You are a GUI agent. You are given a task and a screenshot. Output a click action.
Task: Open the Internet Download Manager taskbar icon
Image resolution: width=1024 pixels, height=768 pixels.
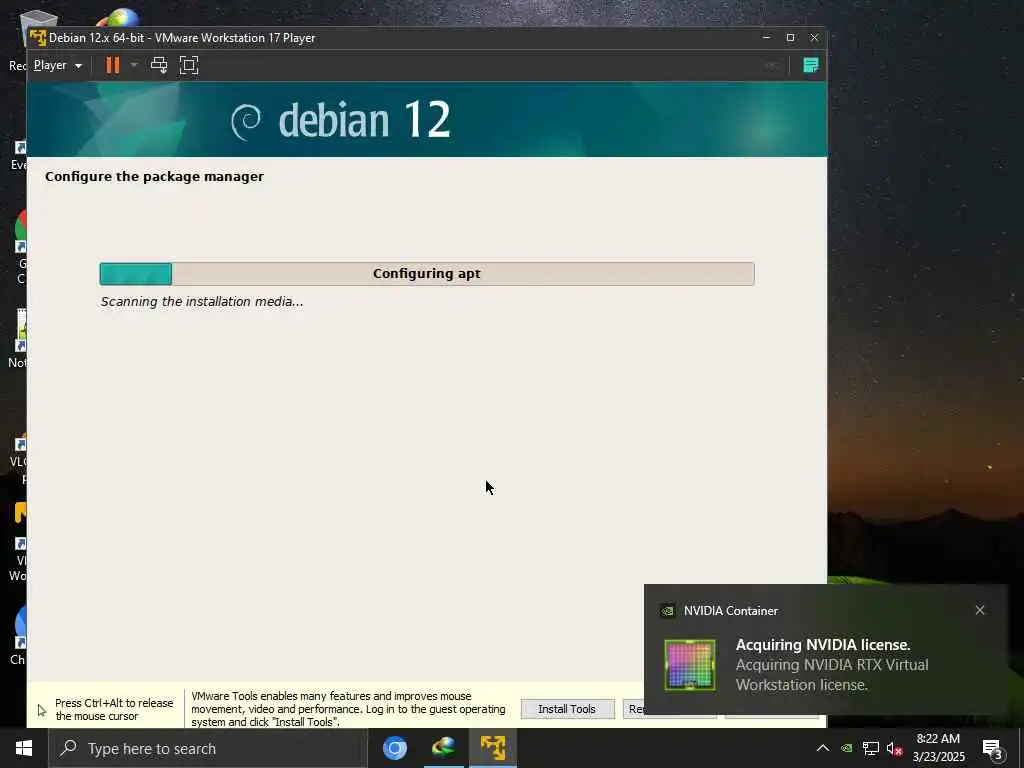(x=443, y=748)
